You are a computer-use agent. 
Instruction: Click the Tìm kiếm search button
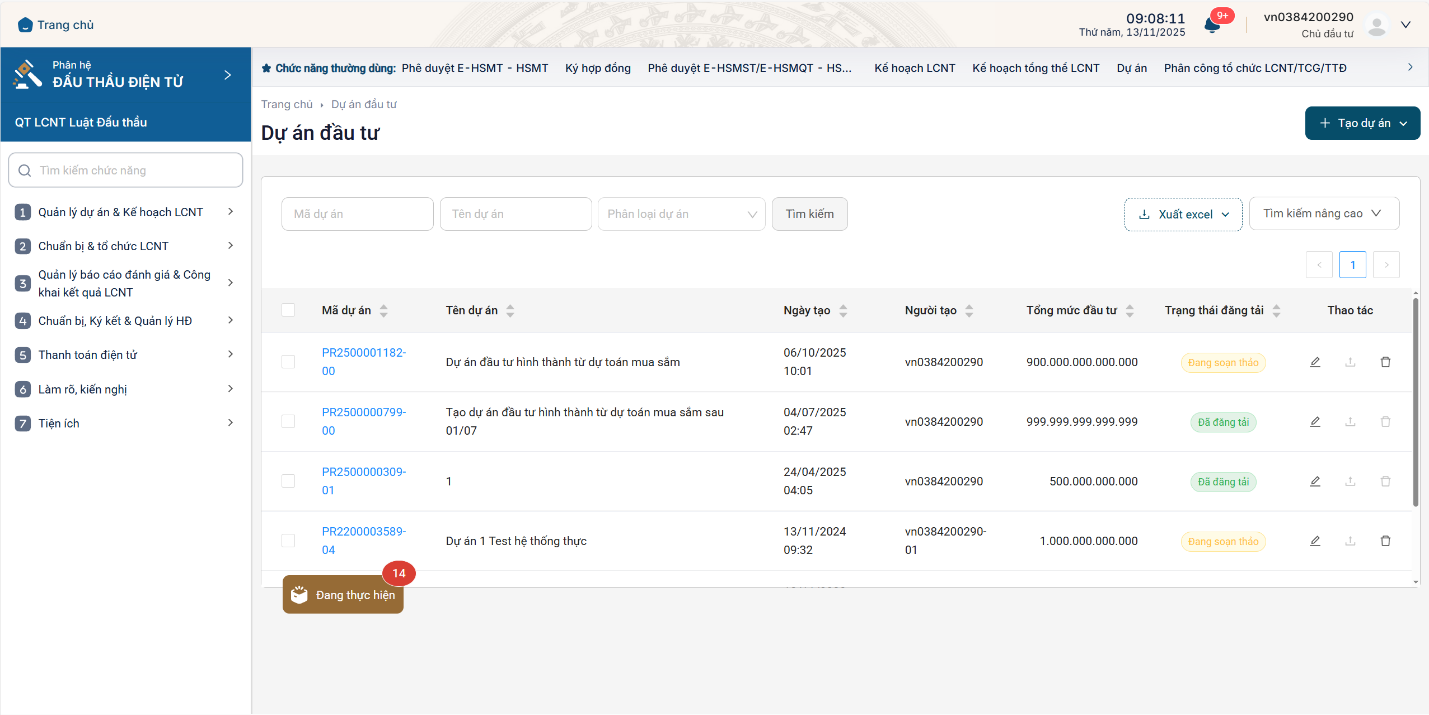coord(809,214)
